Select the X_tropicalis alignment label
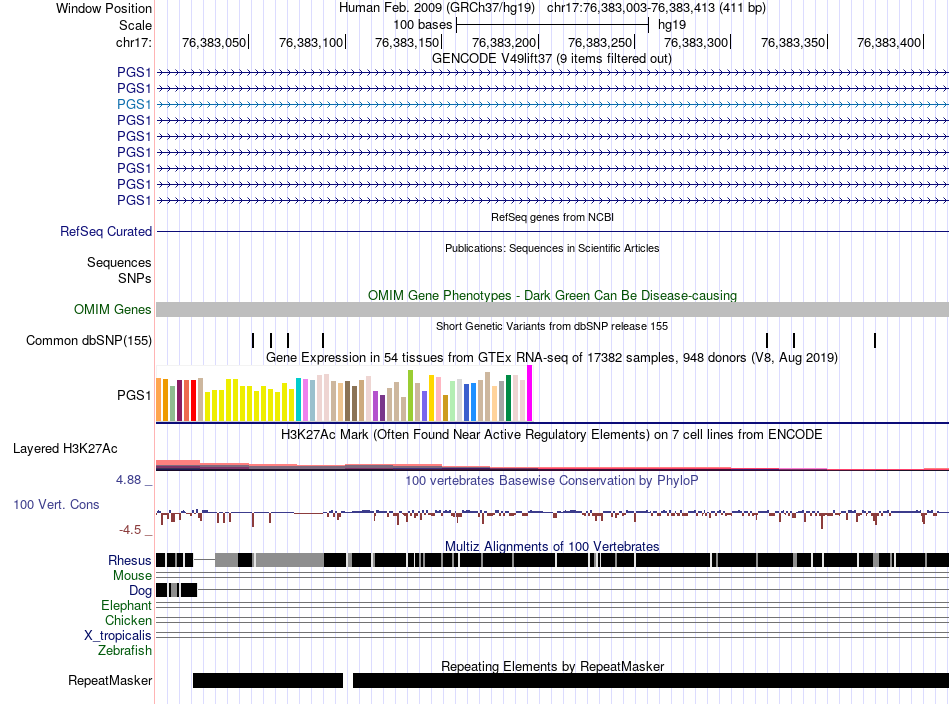 click(x=118, y=636)
